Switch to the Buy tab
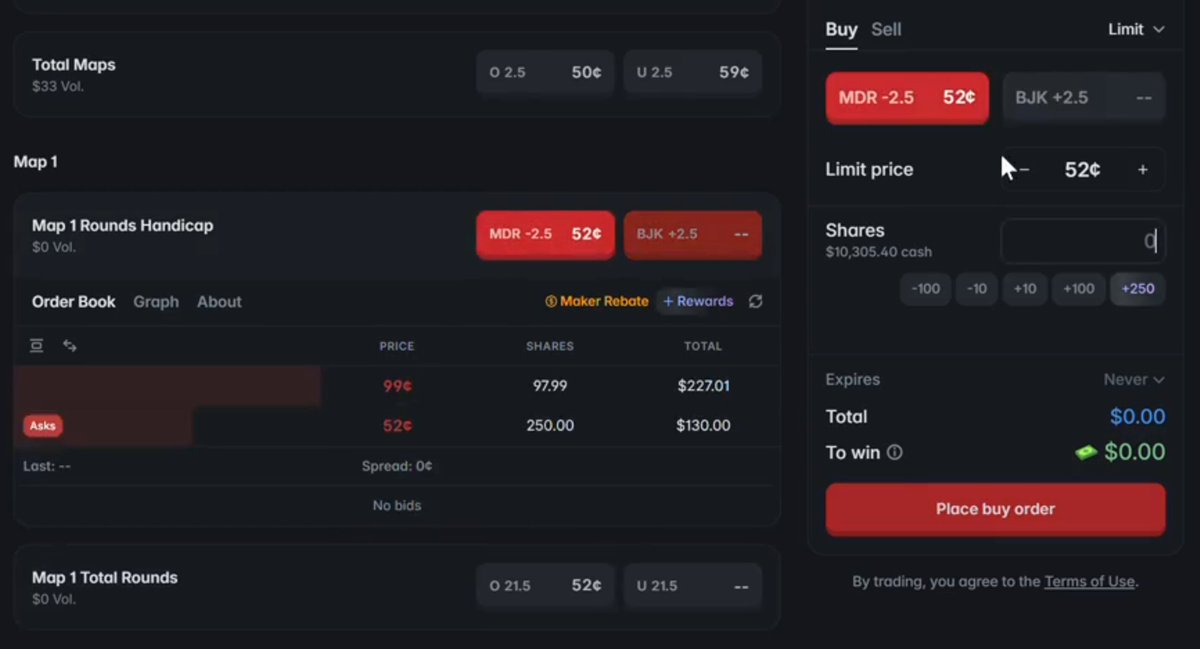 coord(841,29)
